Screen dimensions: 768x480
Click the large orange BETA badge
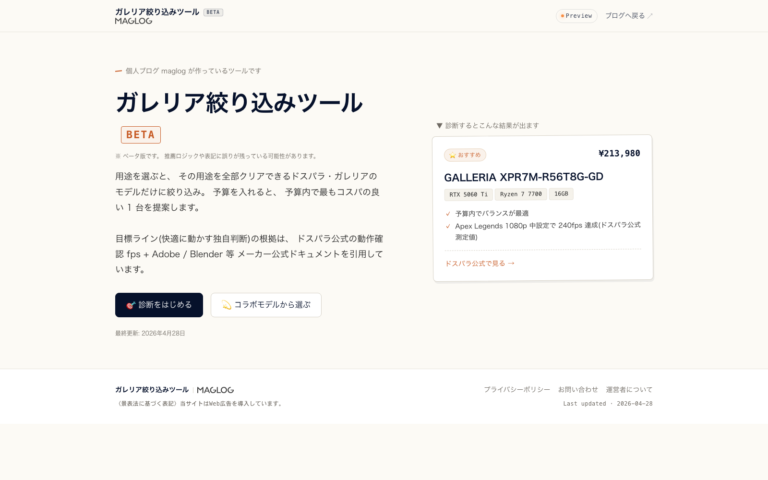141,135
